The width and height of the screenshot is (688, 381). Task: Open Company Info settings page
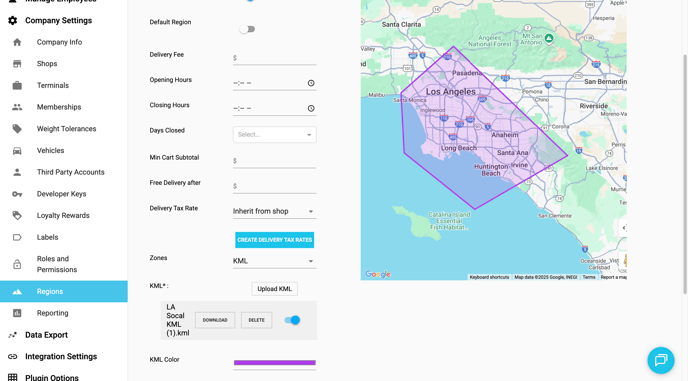click(x=59, y=42)
